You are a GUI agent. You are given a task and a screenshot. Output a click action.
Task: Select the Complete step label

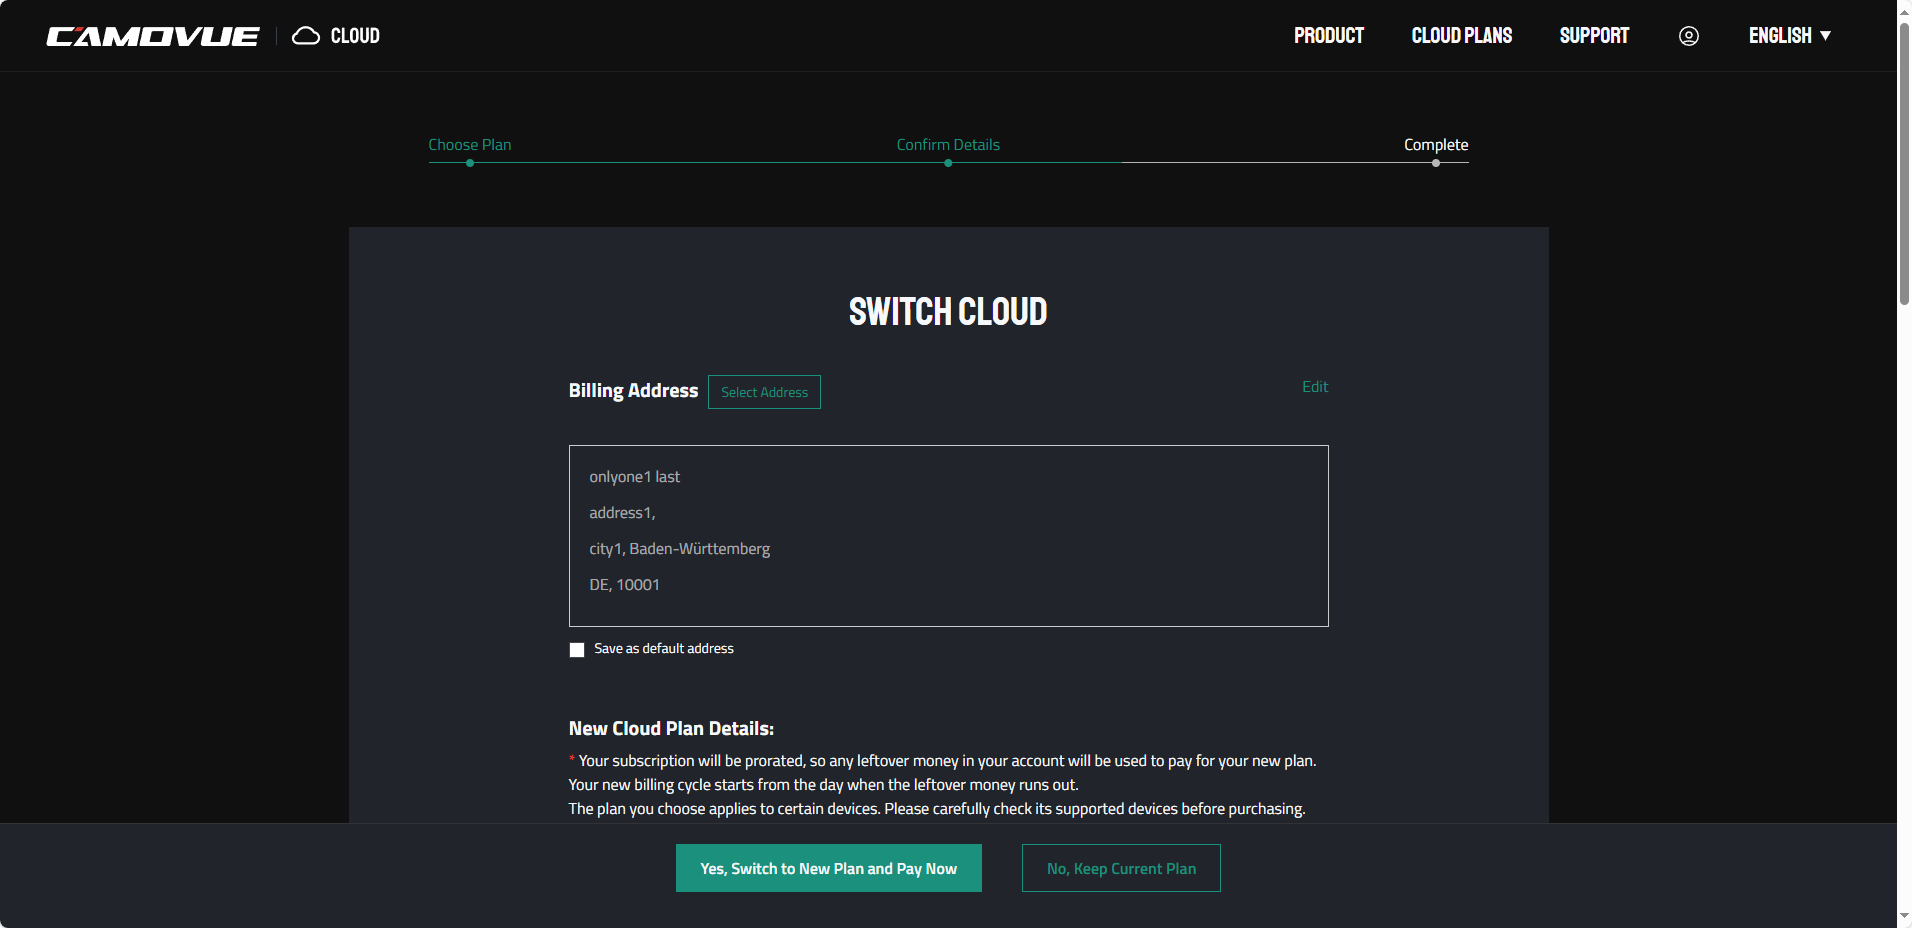coord(1436,145)
